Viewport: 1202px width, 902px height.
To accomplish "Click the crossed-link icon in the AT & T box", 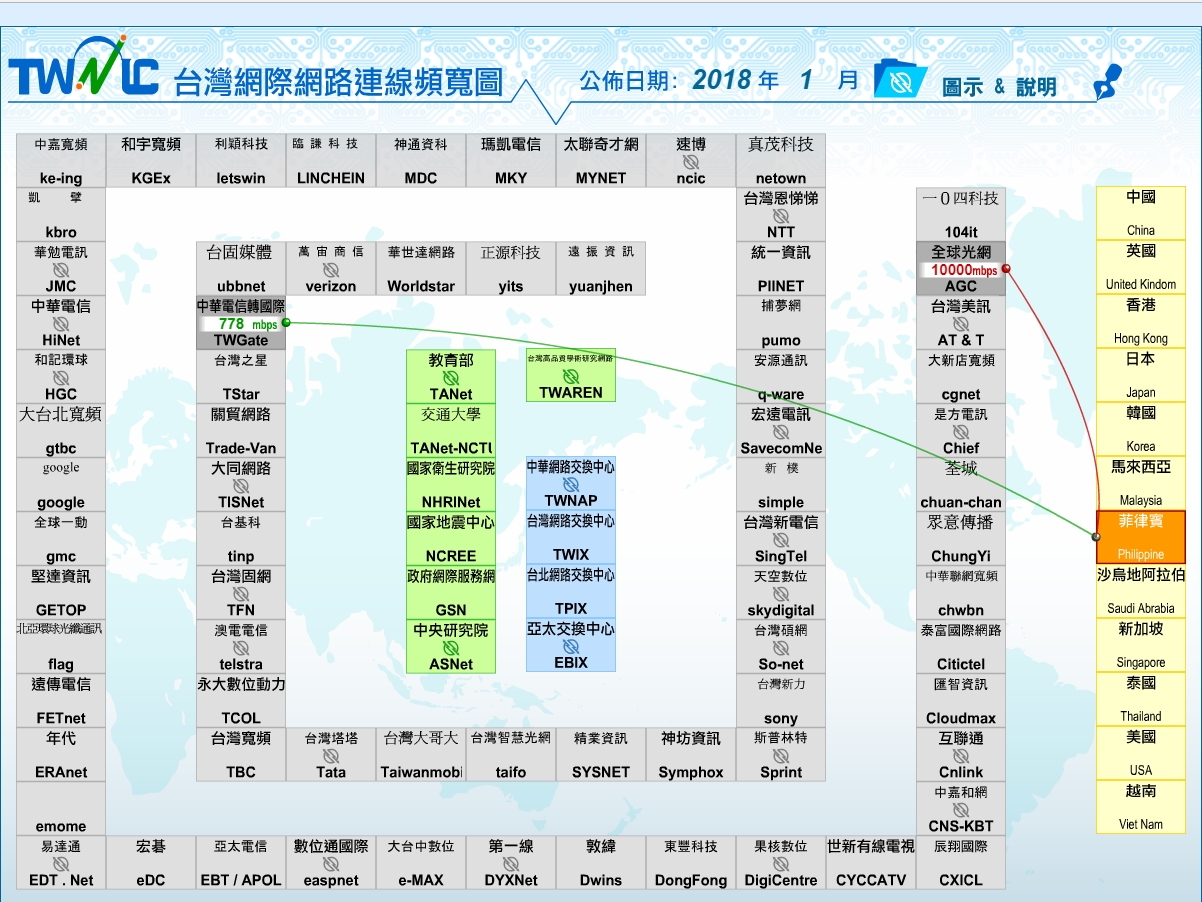I will click(961, 324).
